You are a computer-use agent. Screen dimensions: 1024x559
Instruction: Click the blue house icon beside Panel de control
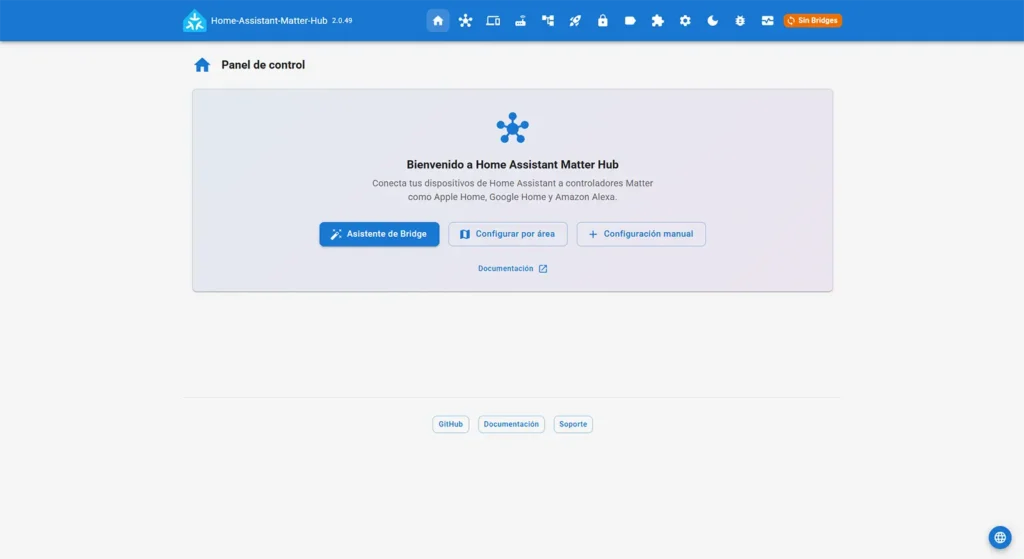202,65
